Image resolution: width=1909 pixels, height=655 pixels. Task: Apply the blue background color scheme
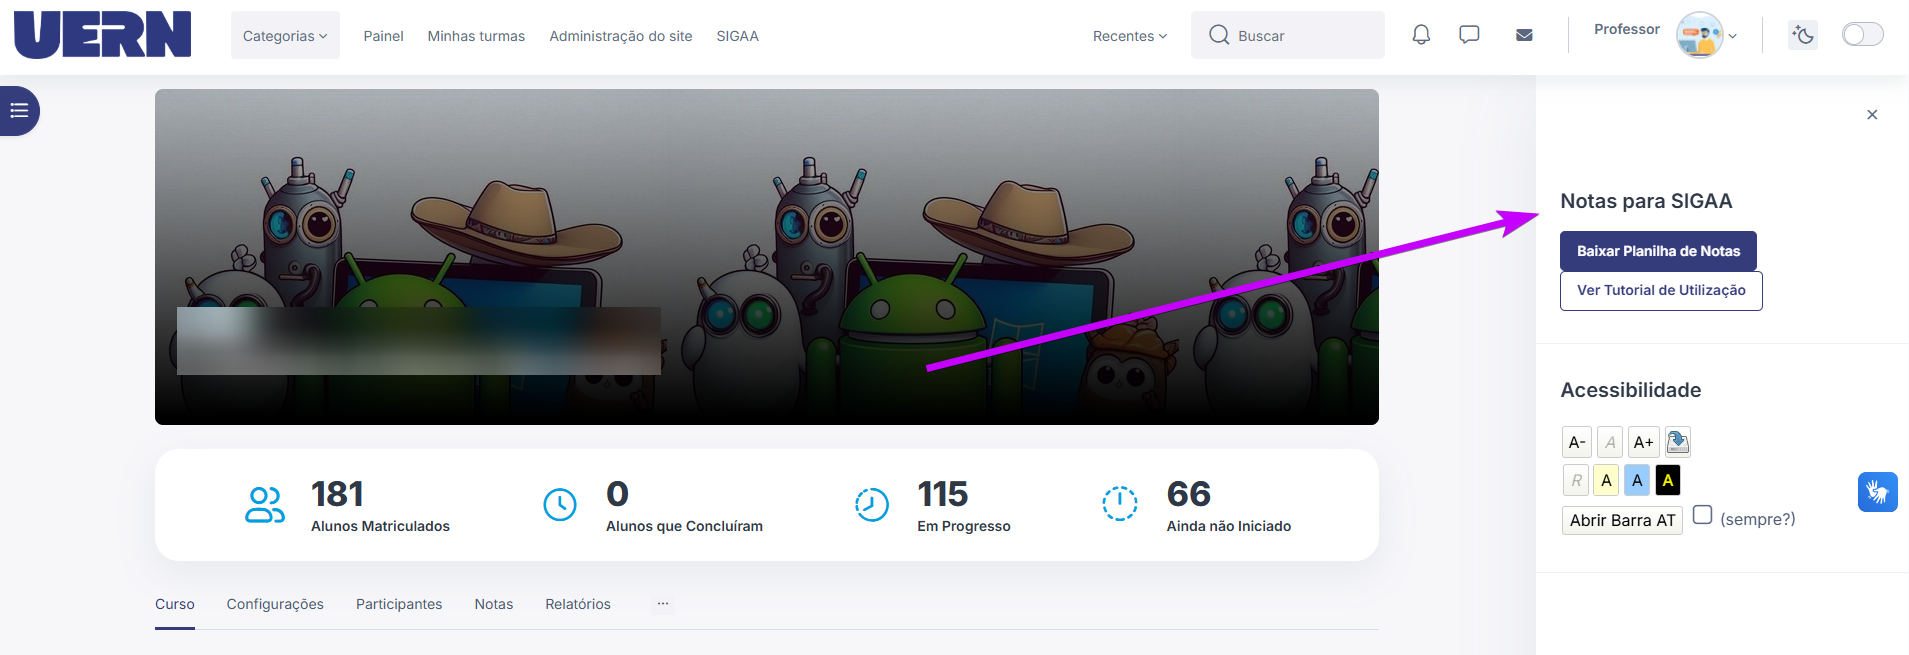[1637, 480]
